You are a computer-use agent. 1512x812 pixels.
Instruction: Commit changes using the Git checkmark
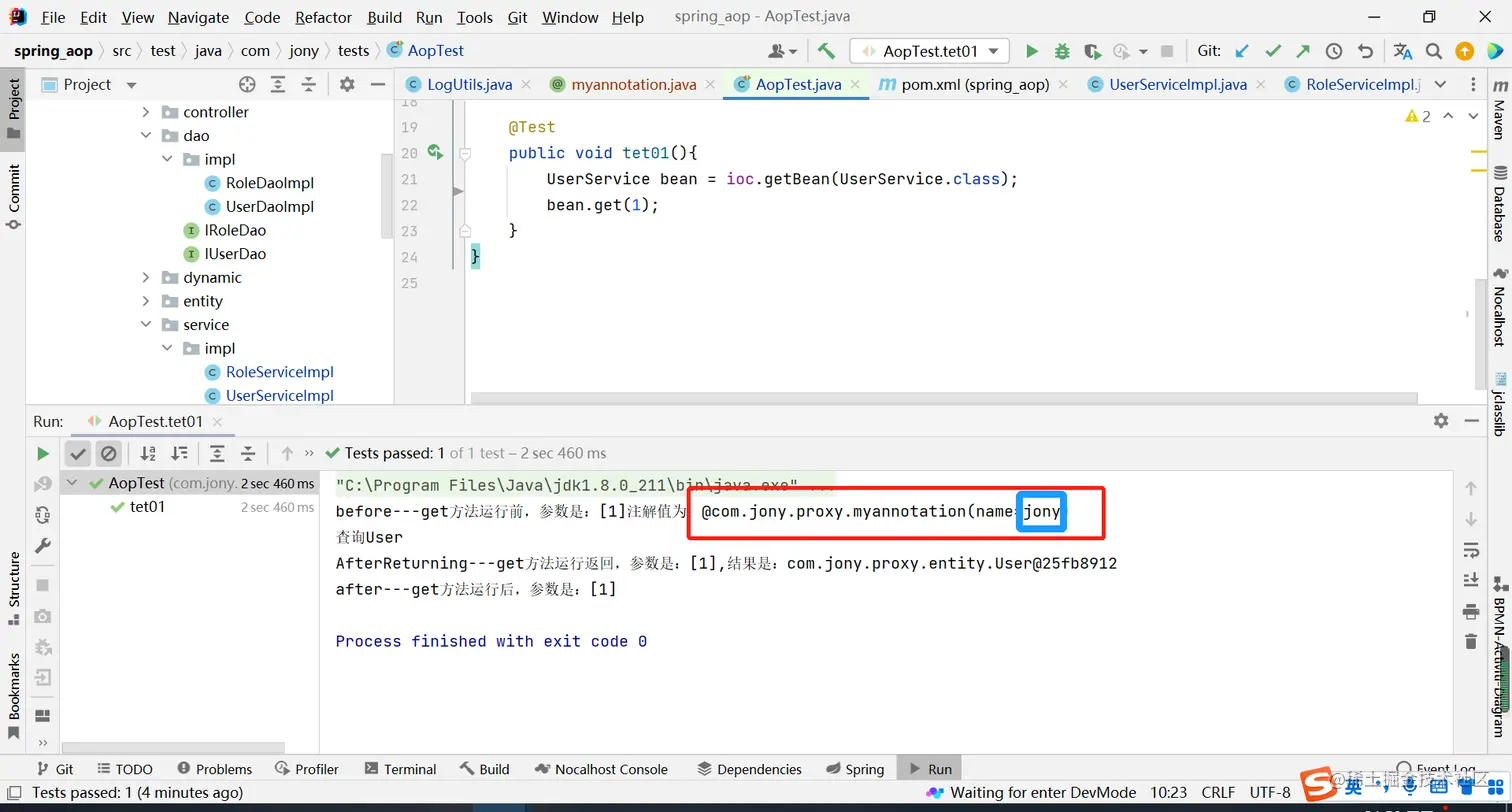coord(1273,51)
